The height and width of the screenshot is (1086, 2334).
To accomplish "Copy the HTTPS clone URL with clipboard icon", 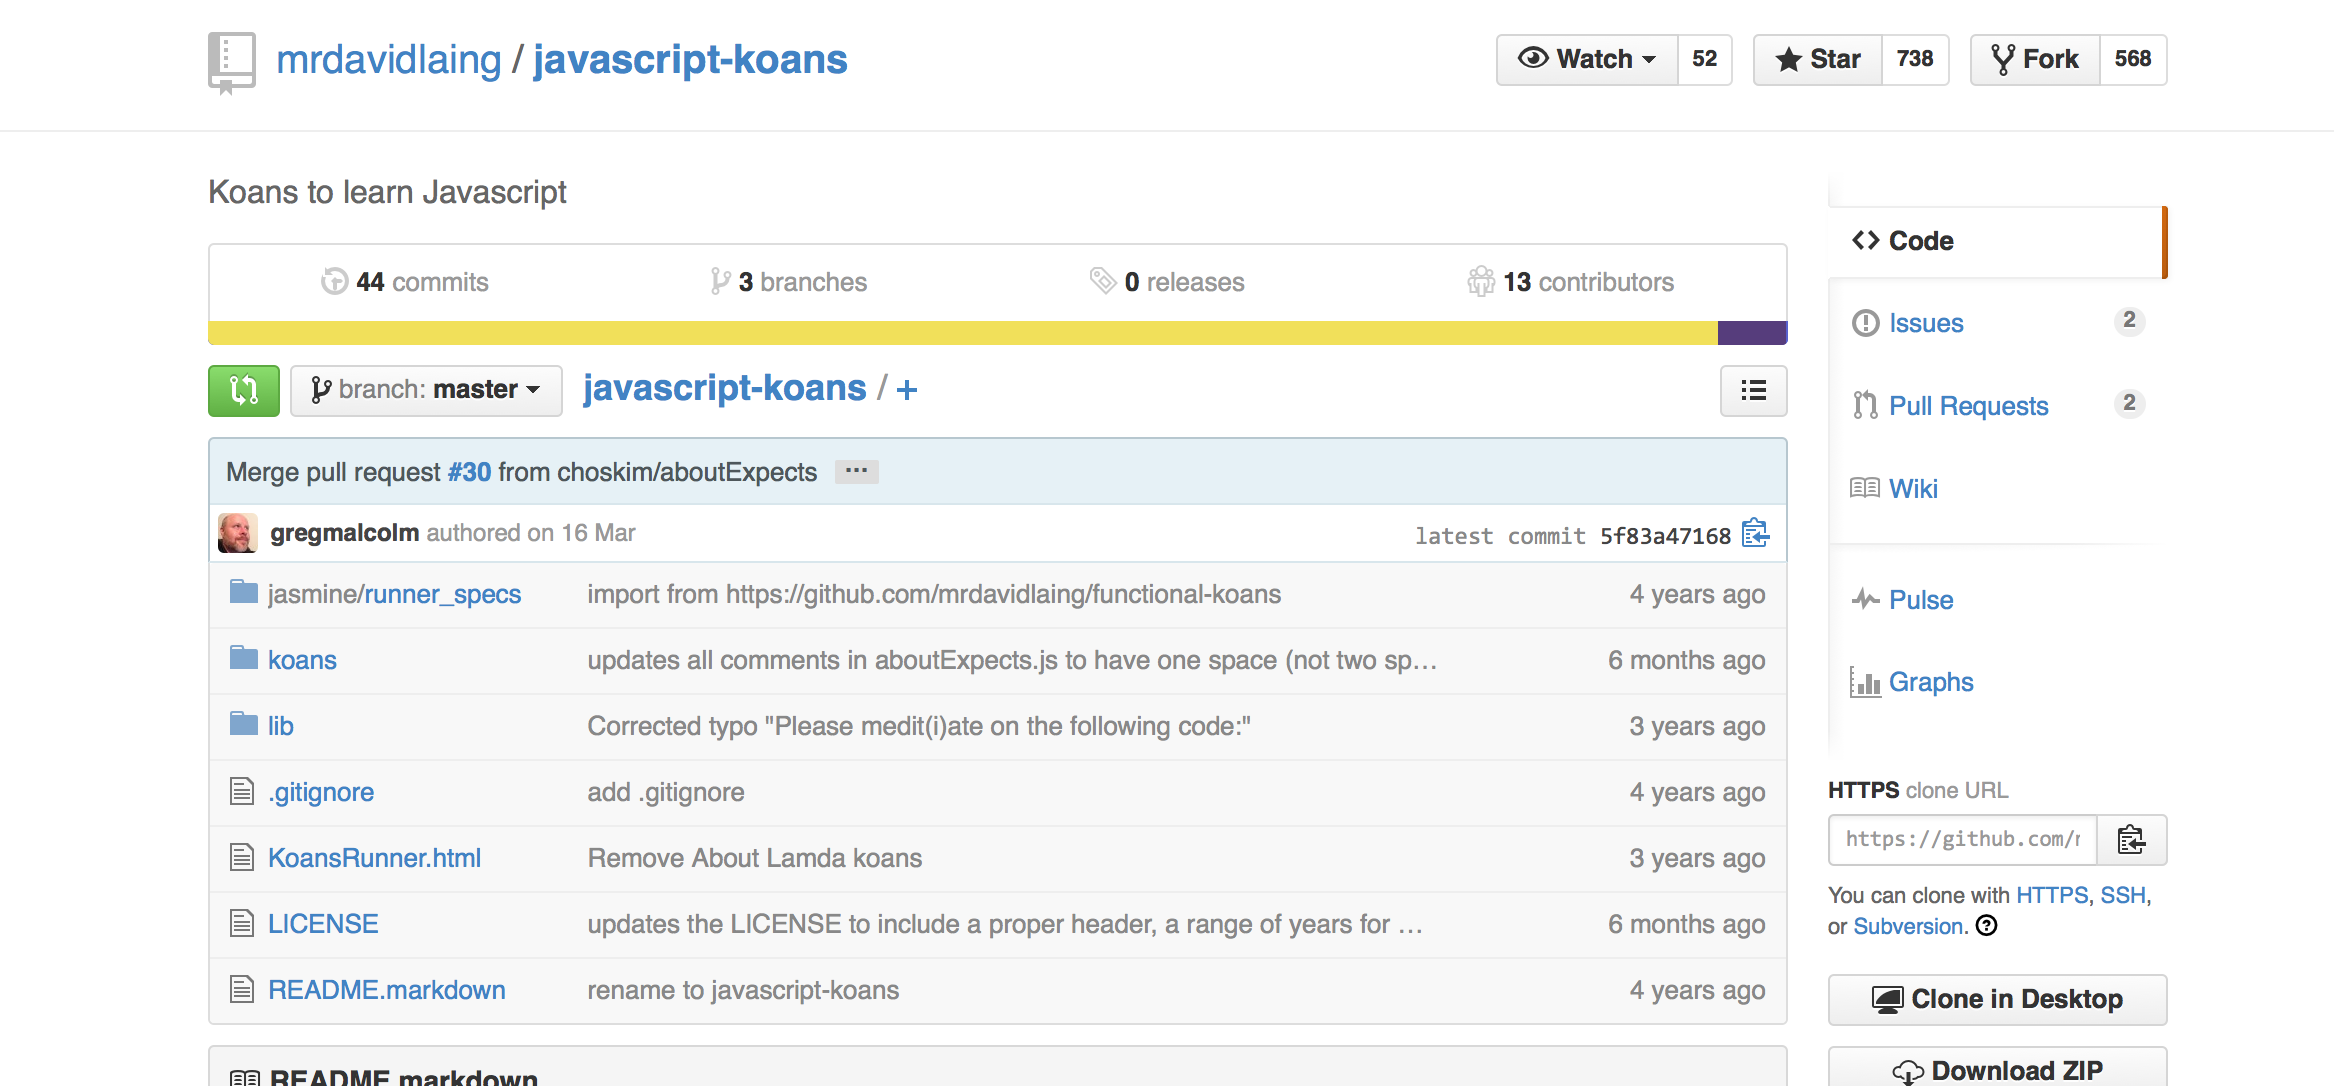I will click(2131, 840).
